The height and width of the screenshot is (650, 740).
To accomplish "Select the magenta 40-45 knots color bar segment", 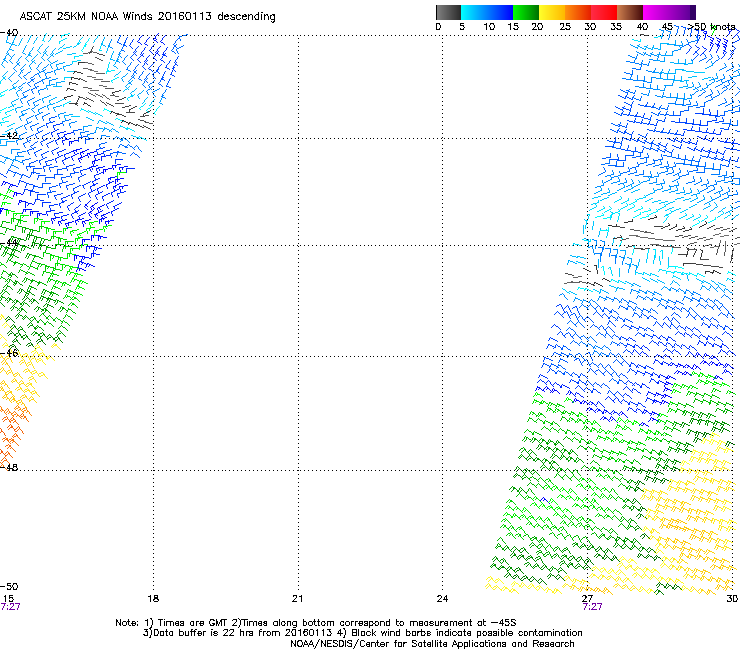I will tap(656, 12).
